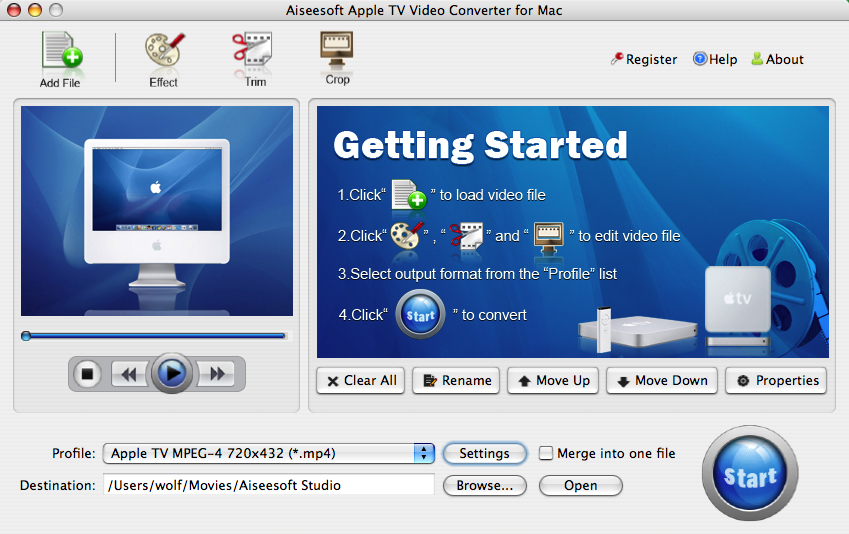Open profile Settings
The height and width of the screenshot is (534, 849).
coord(484,453)
